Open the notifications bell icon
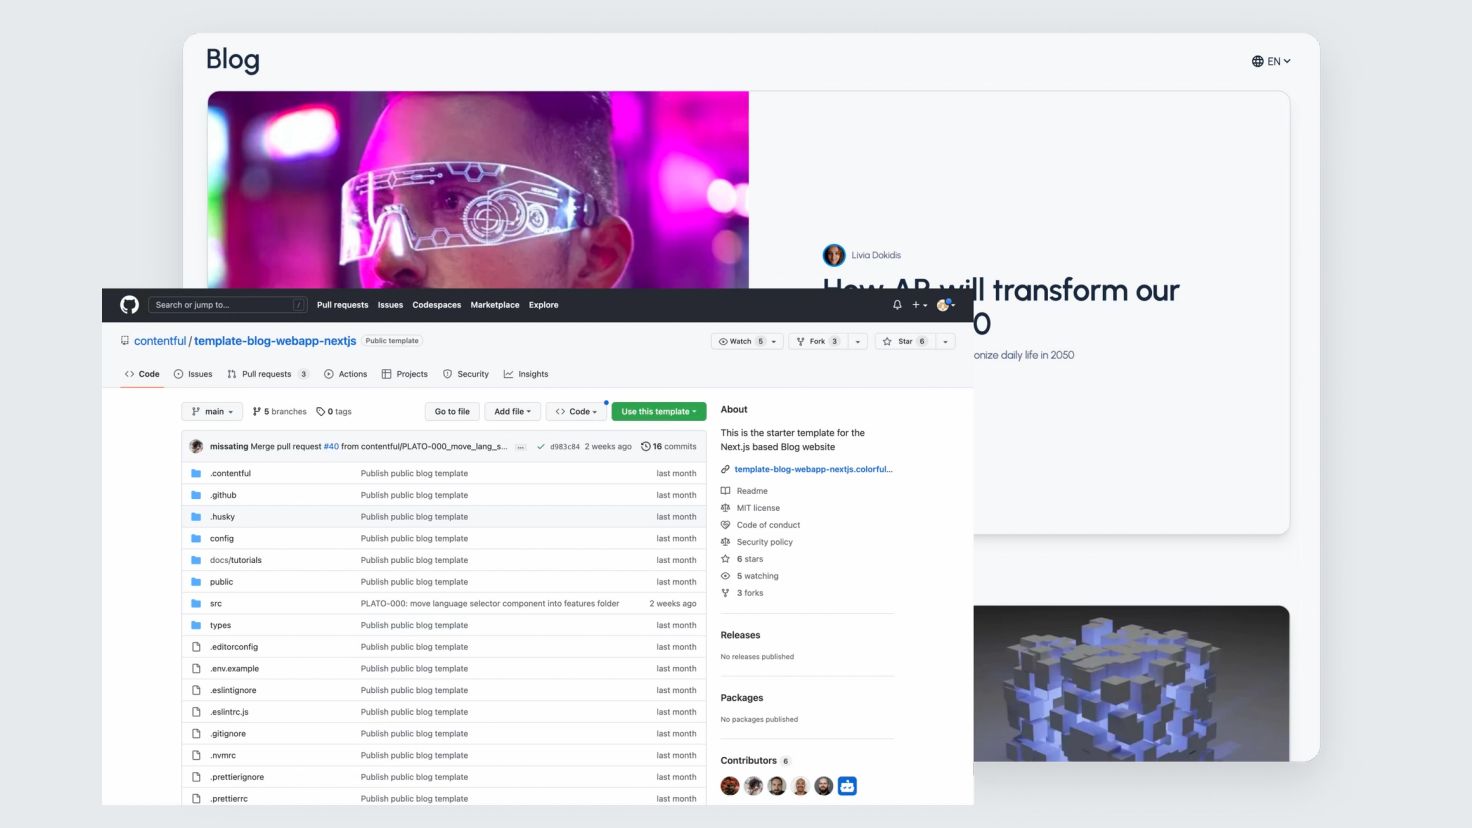1472x828 pixels. pyautogui.click(x=897, y=305)
